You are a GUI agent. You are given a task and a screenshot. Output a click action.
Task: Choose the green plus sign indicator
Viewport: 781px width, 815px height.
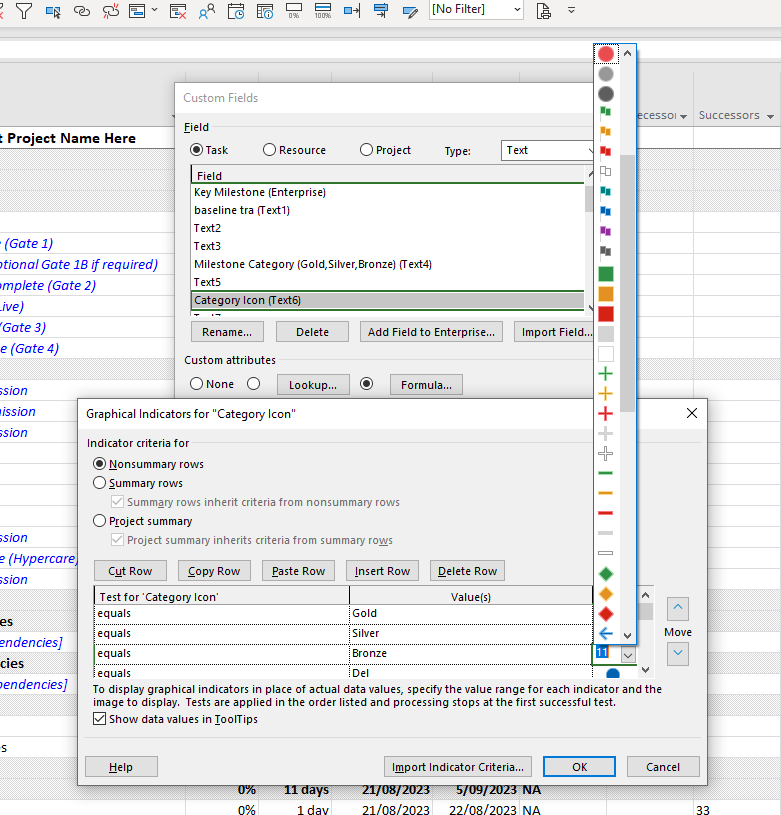[x=605, y=374]
